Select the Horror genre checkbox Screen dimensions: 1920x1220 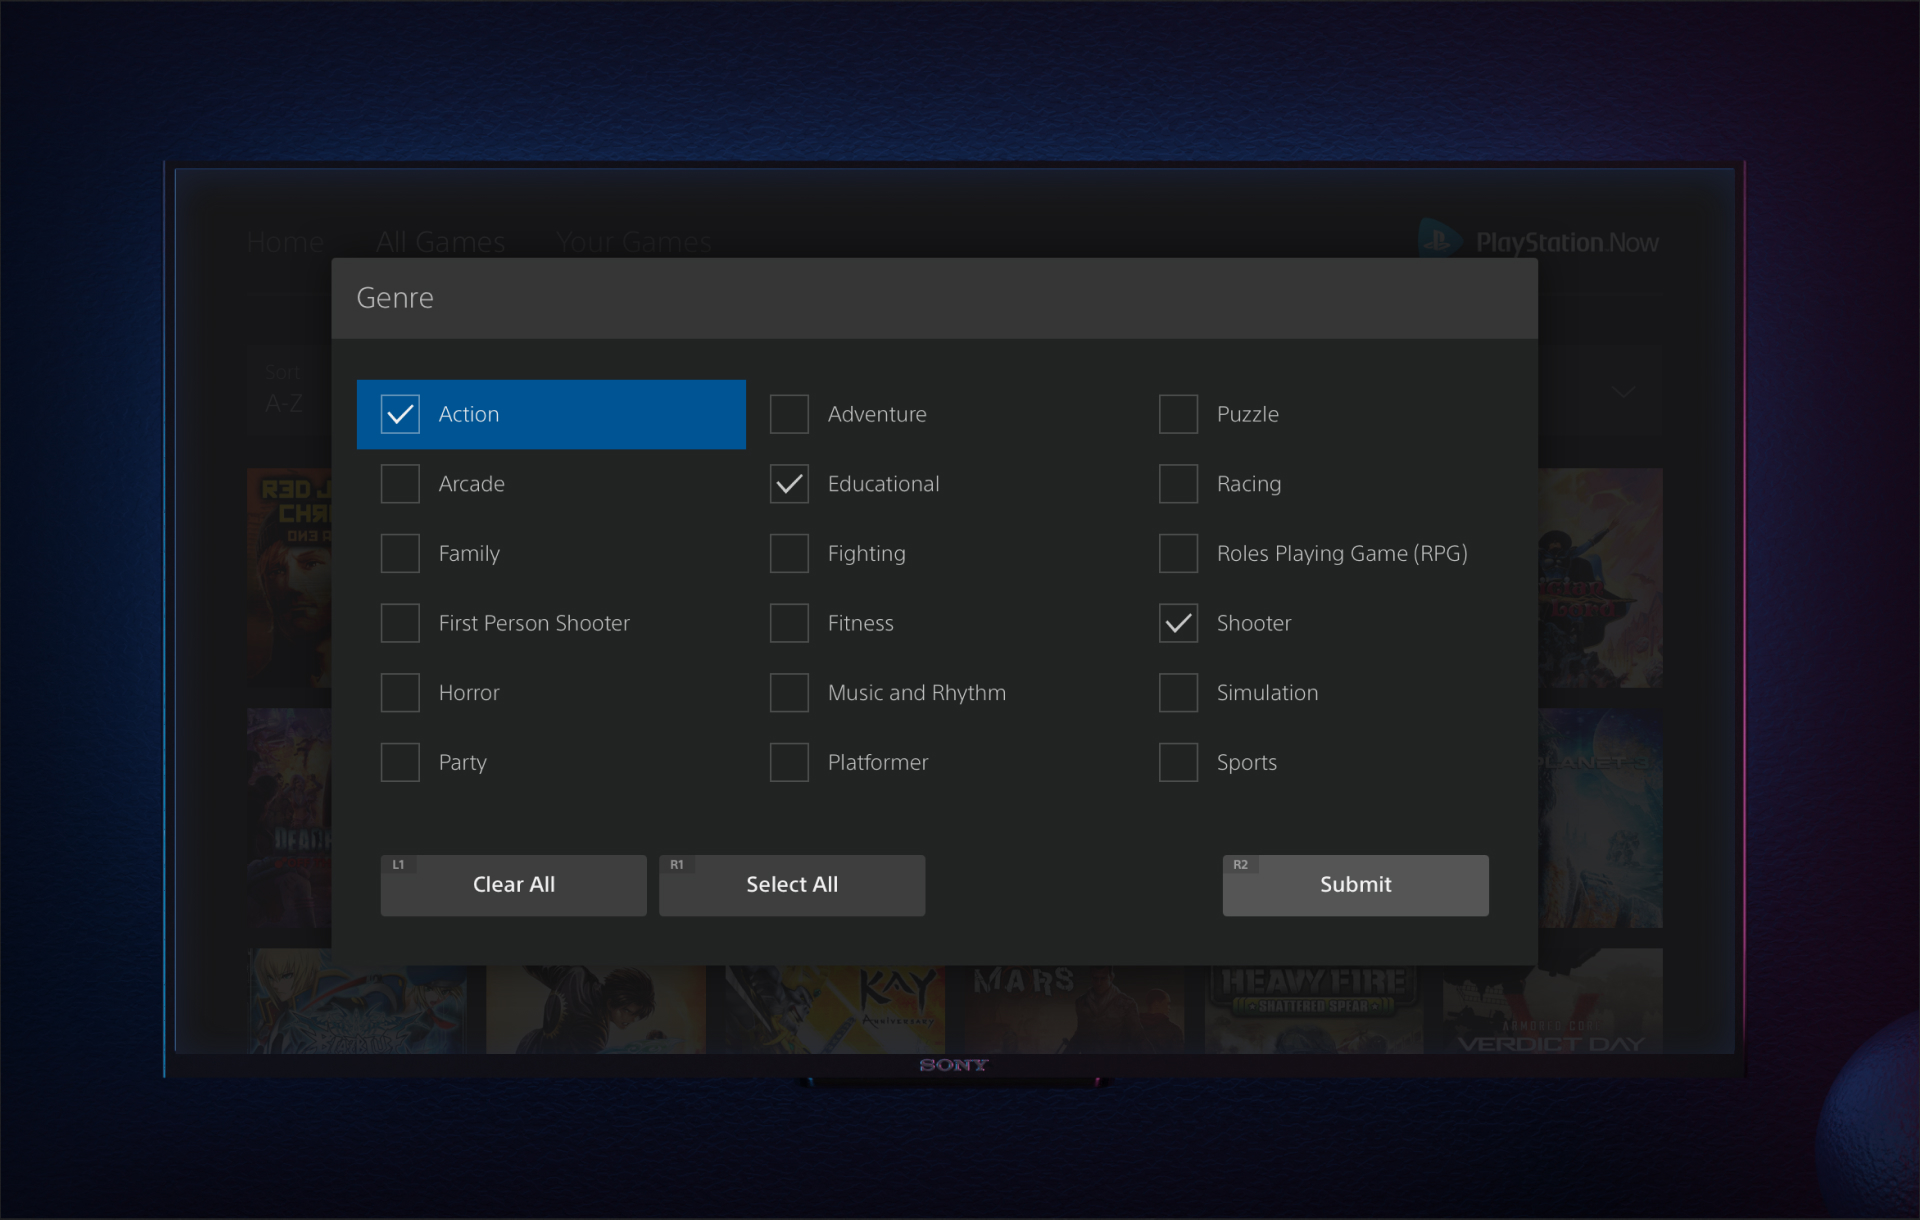[x=400, y=693]
